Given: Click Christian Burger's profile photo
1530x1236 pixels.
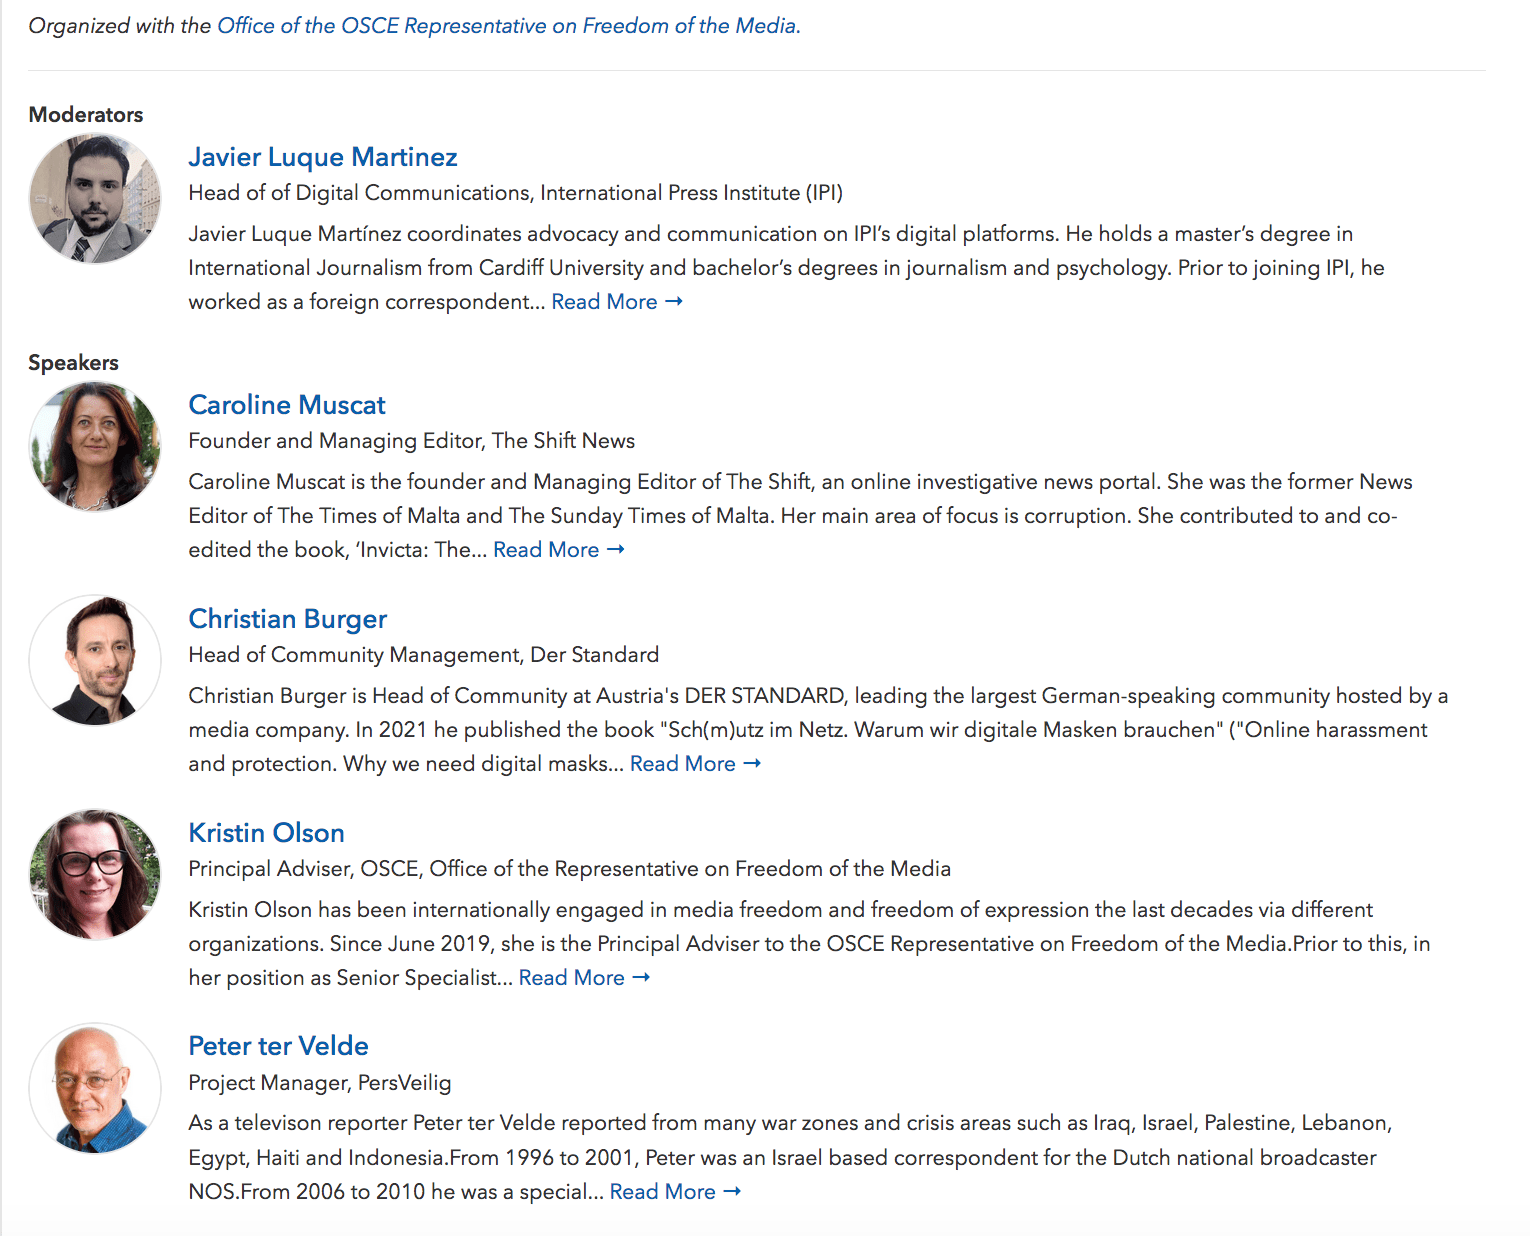Looking at the screenshot, I should coord(95,661).
